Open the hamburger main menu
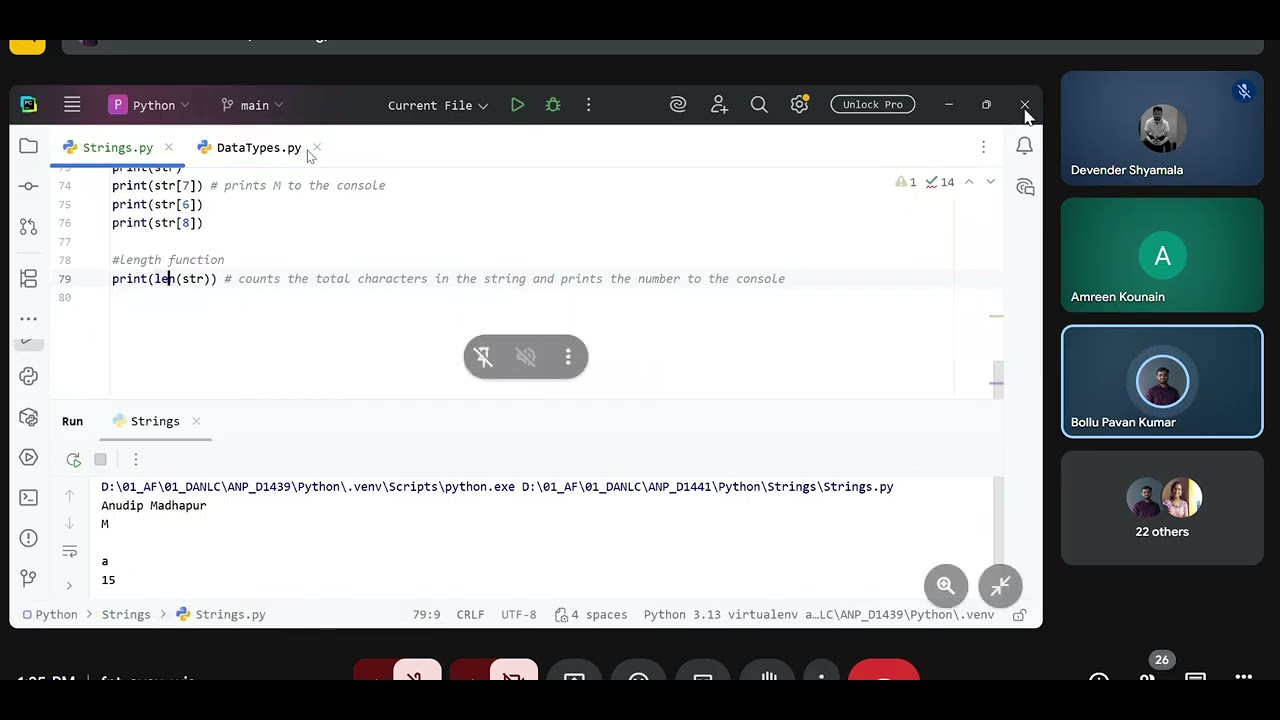This screenshot has width=1280, height=720. pyautogui.click(x=72, y=105)
